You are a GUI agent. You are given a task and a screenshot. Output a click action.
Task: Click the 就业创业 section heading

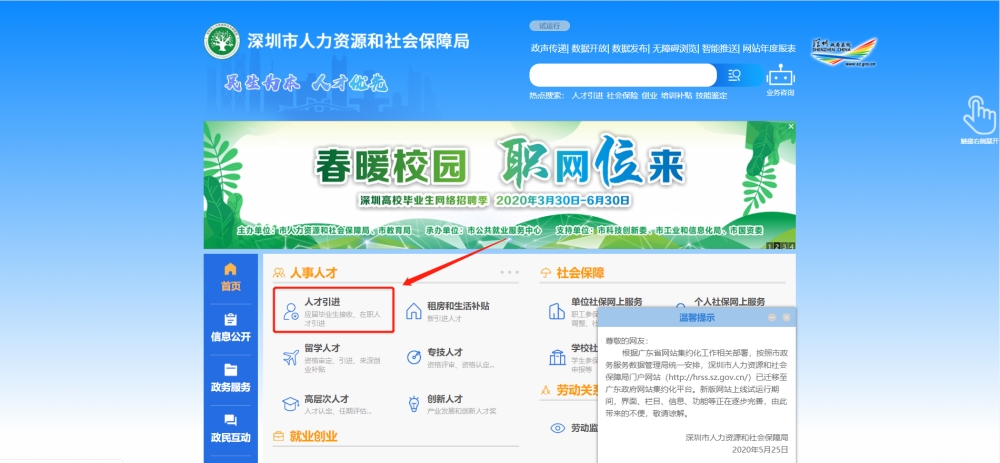click(x=313, y=436)
